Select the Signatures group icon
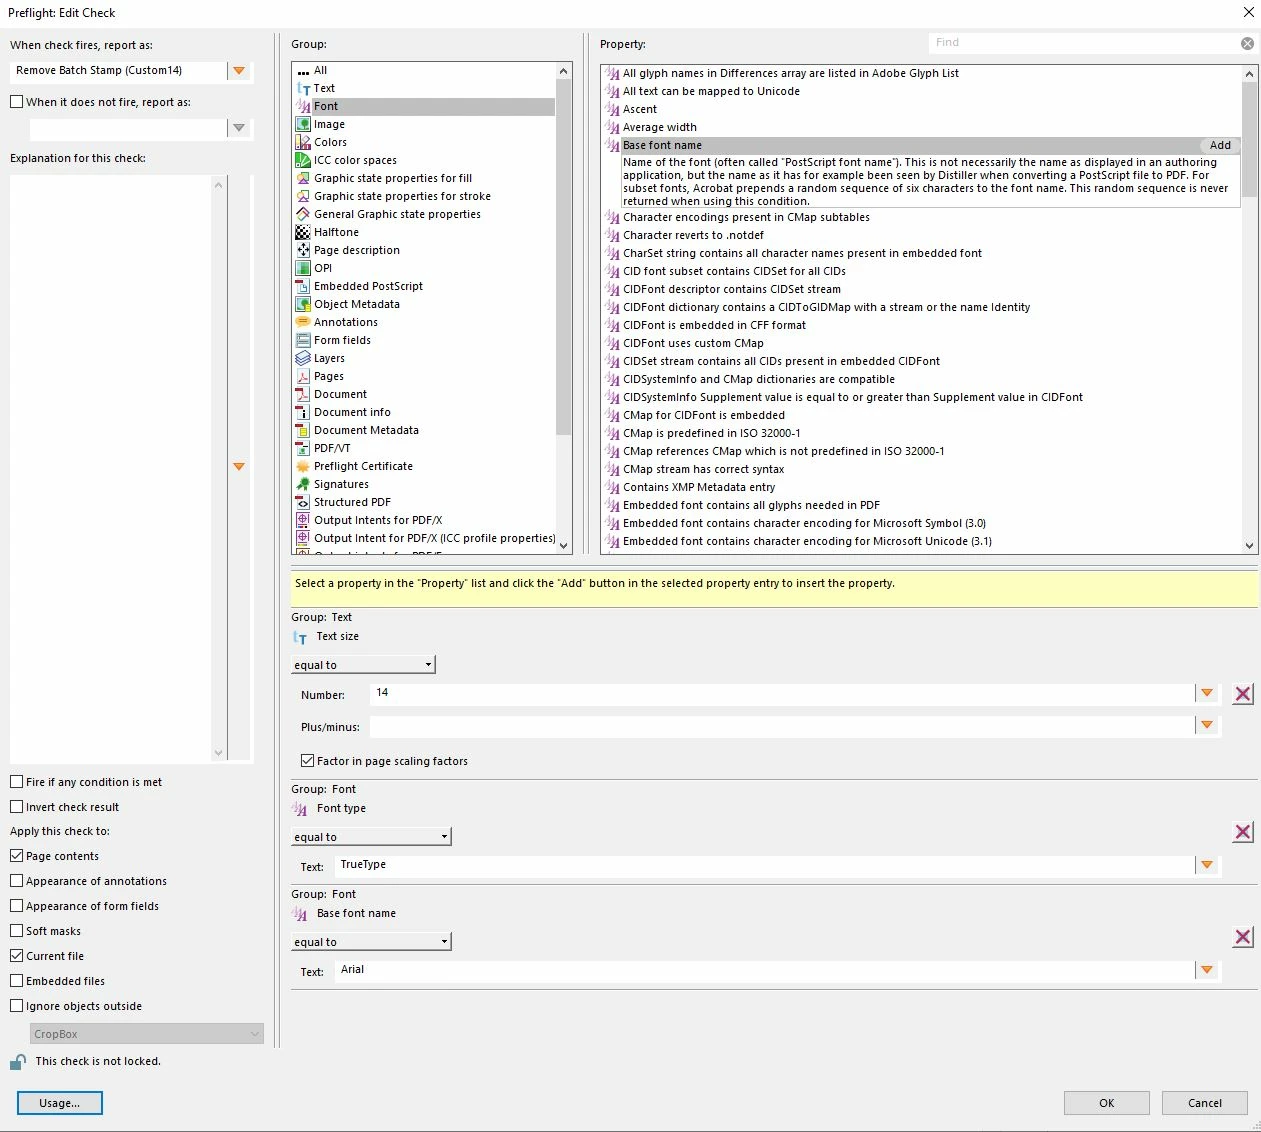This screenshot has width=1261, height=1132. click(x=302, y=485)
